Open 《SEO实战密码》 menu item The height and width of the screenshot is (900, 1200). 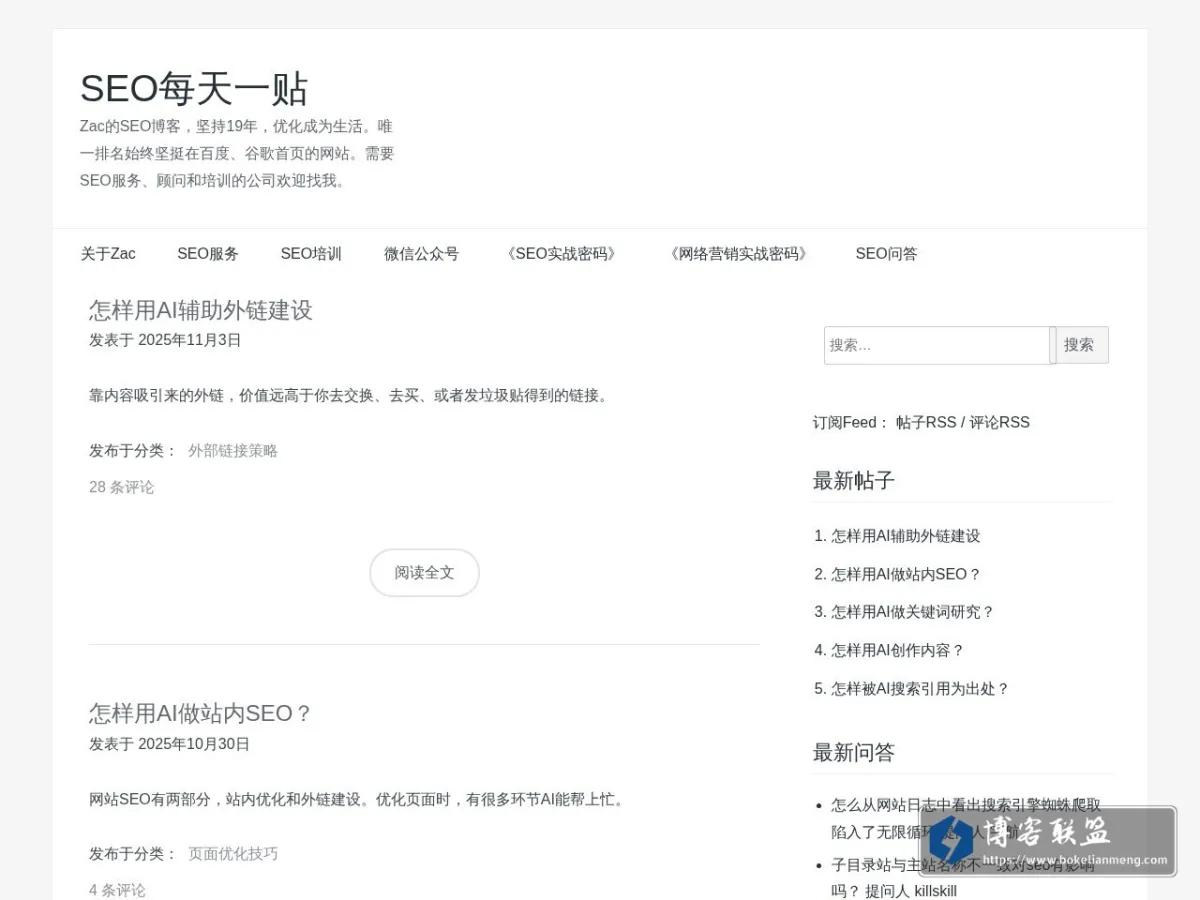561,254
